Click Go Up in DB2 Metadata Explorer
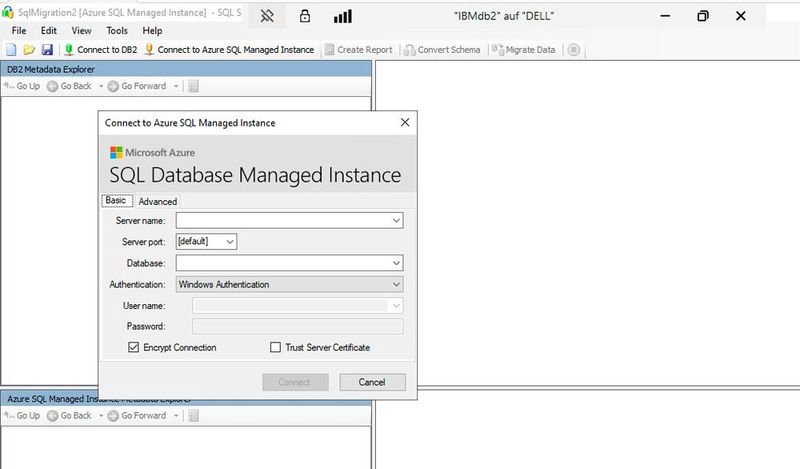 22,86
